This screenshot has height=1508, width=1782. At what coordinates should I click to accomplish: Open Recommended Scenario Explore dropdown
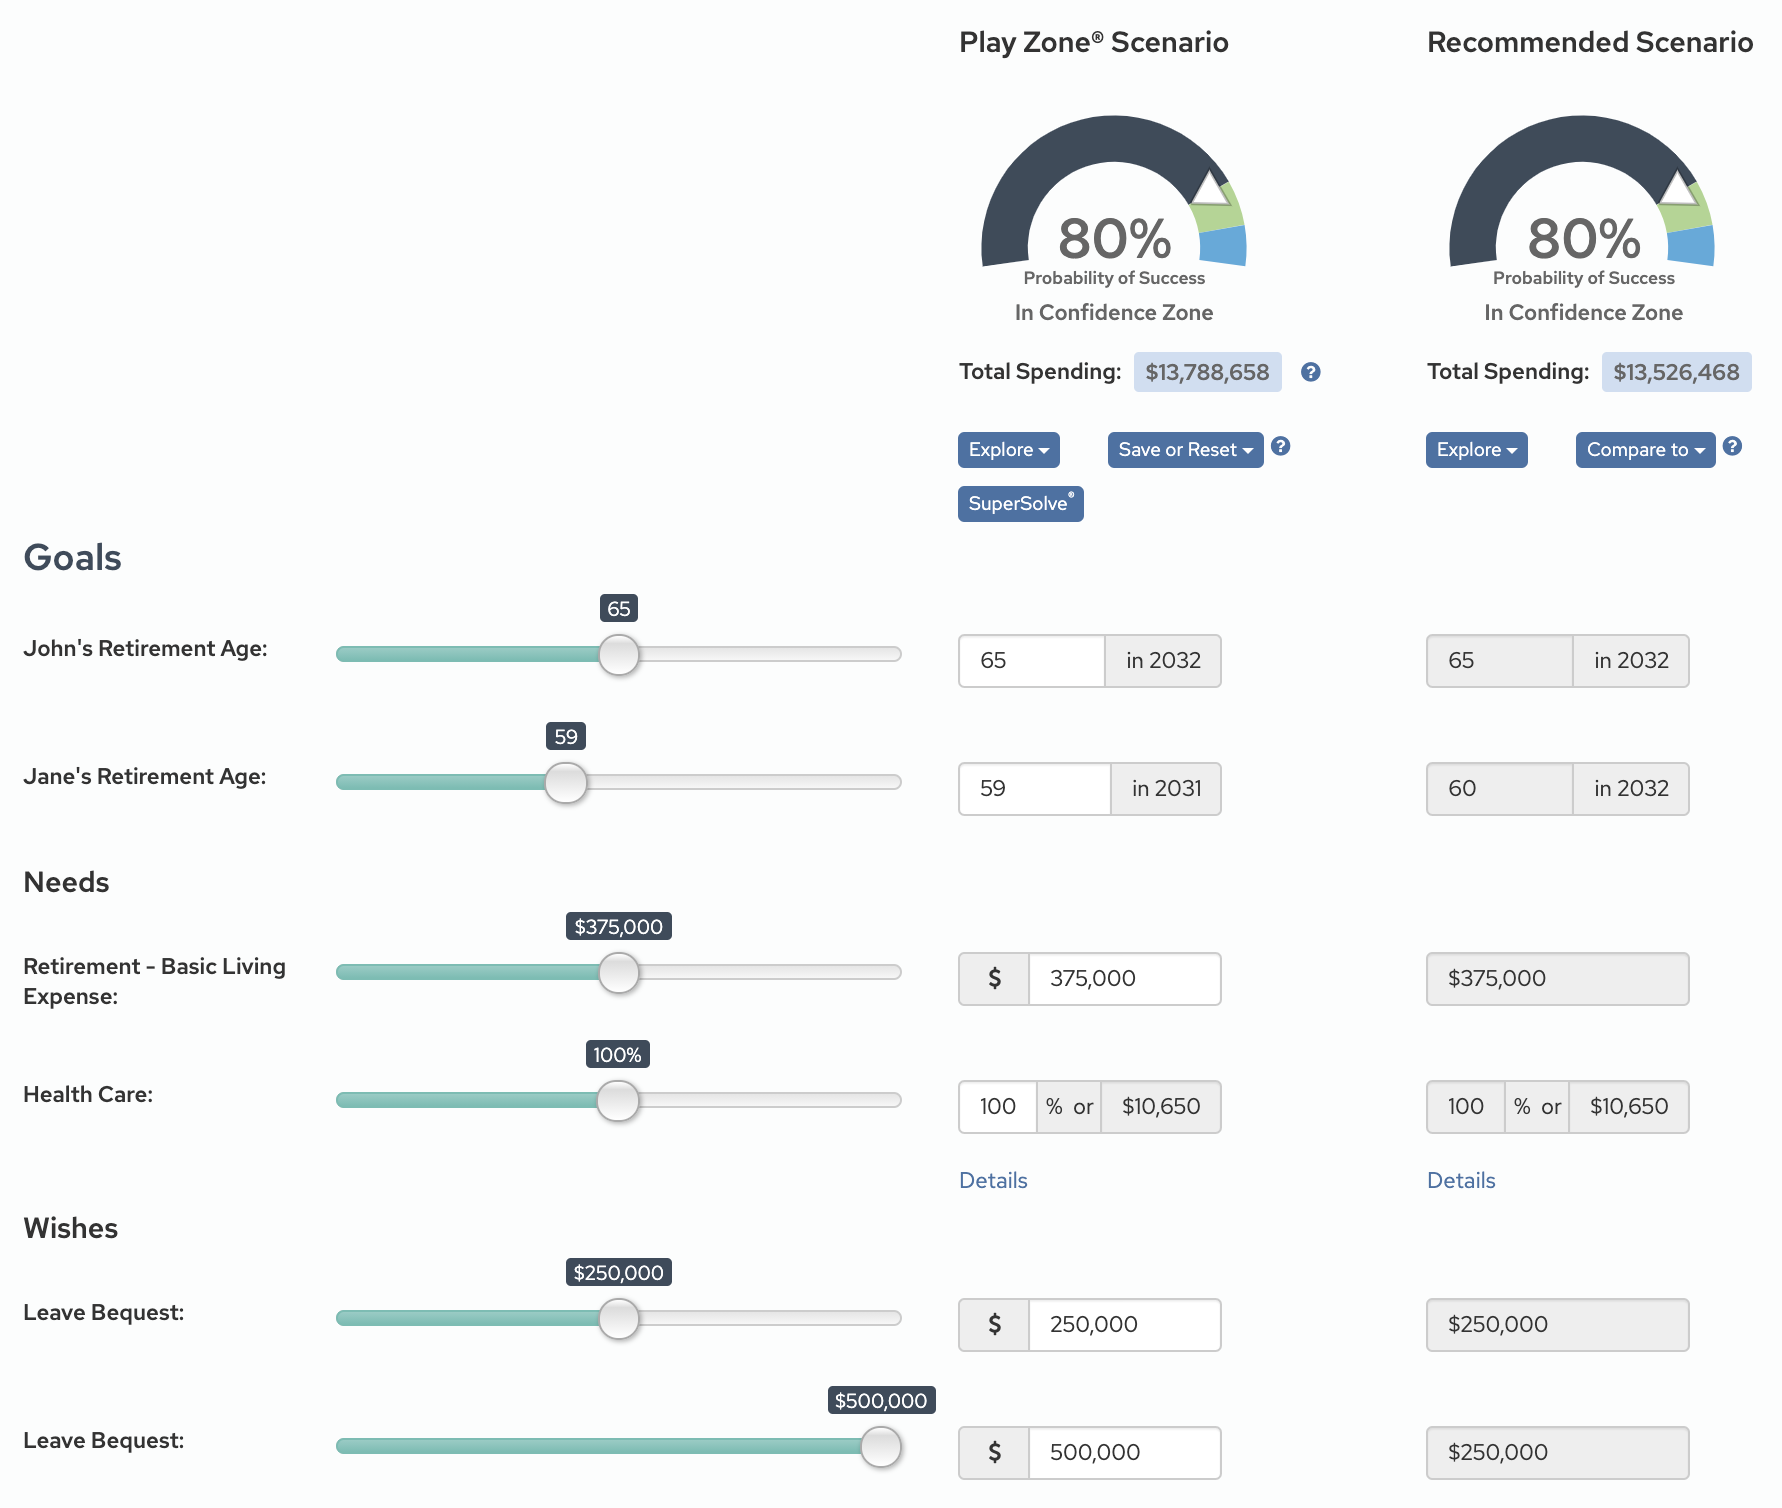[x=1476, y=450]
